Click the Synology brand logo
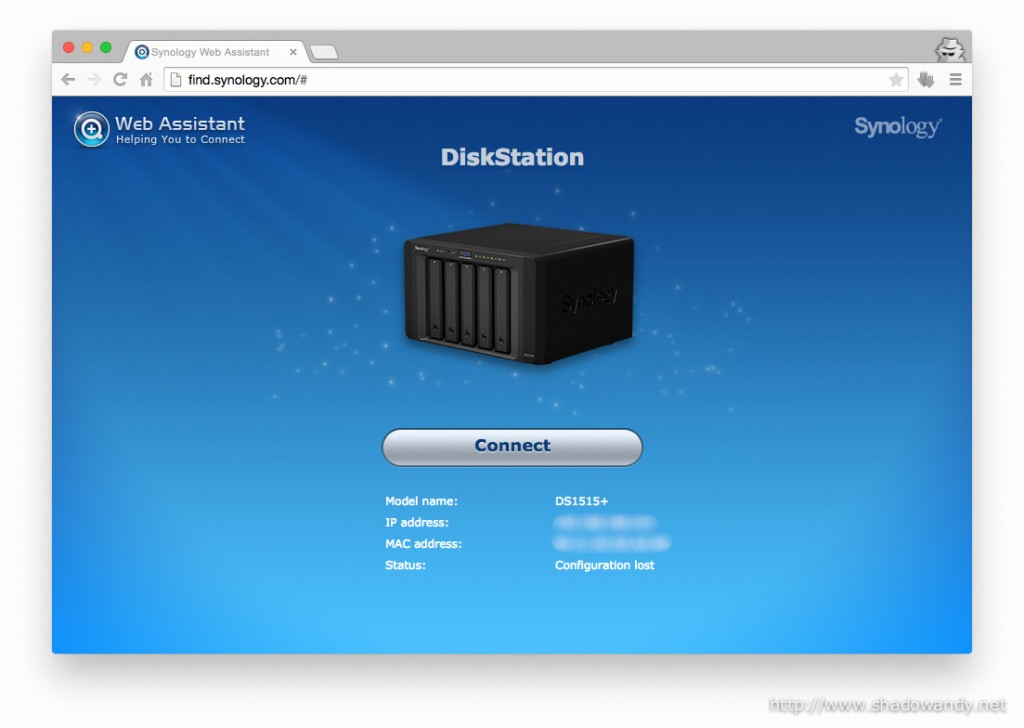1024x728 pixels. (x=898, y=127)
